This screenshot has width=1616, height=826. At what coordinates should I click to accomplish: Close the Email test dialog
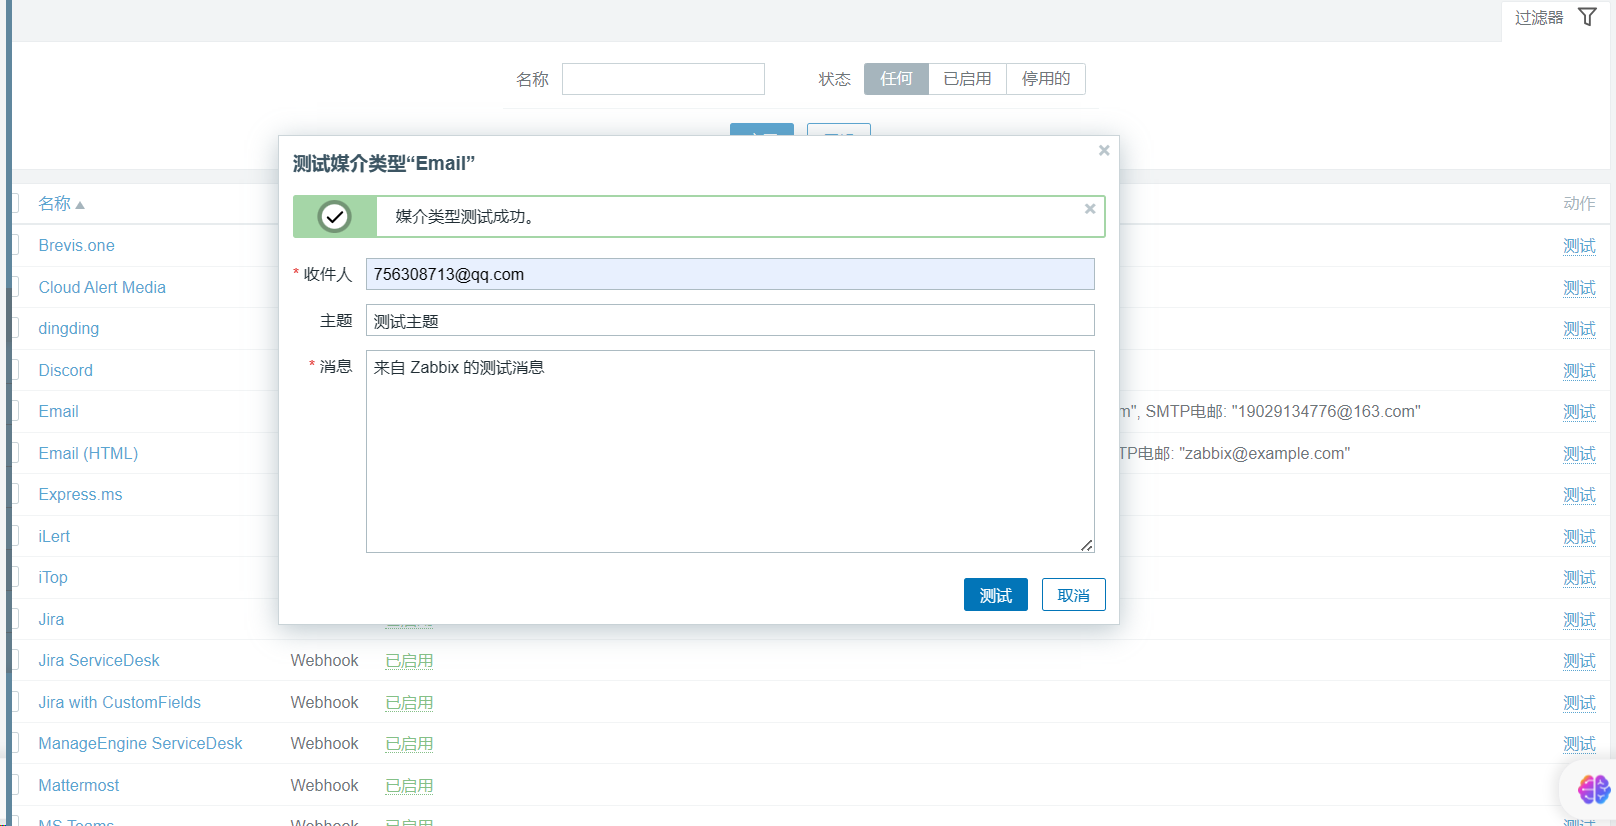click(x=1104, y=150)
